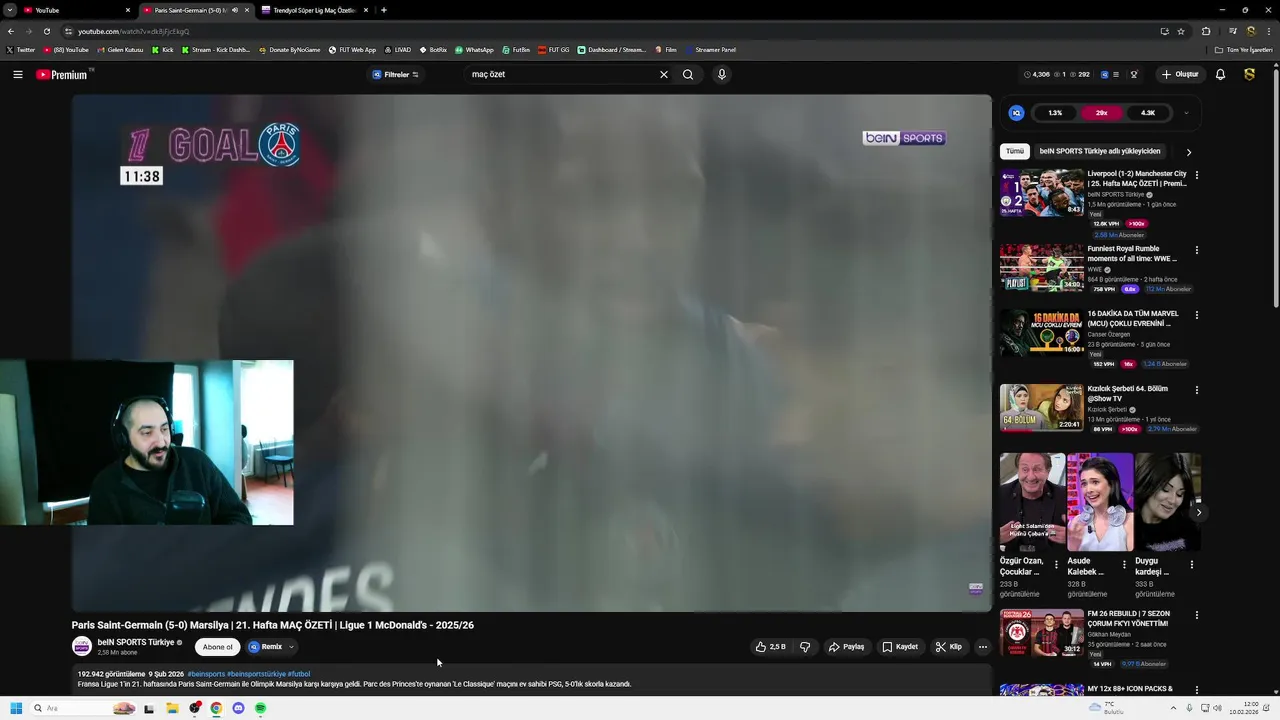The height and width of the screenshot is (720, 1280).
Task: Dislike the video with the thumbs-down button
Action: tap(805, 647)
